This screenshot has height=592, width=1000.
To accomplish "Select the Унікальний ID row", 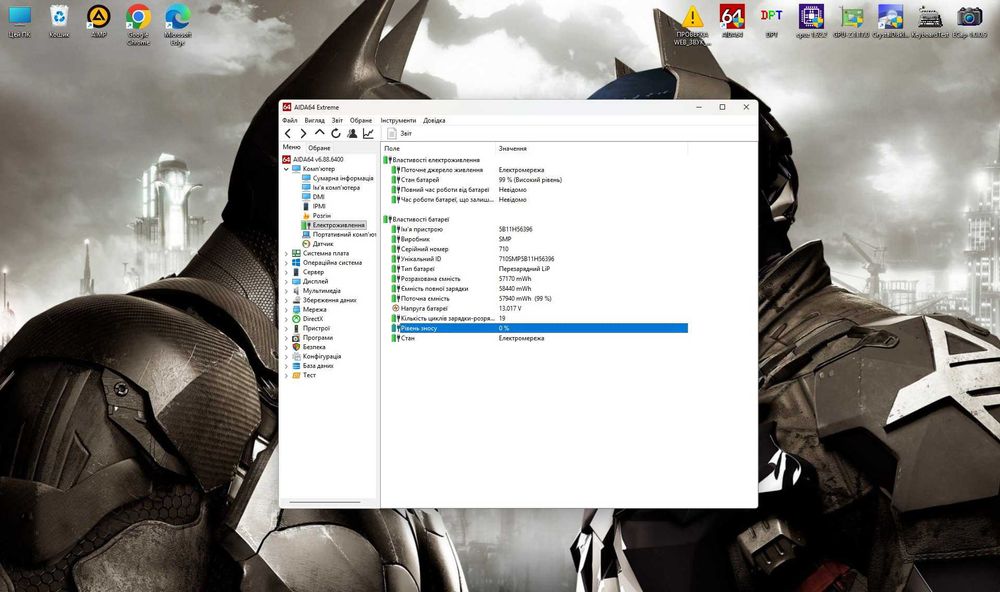I will pyautogui.click(x=540, y=259).
